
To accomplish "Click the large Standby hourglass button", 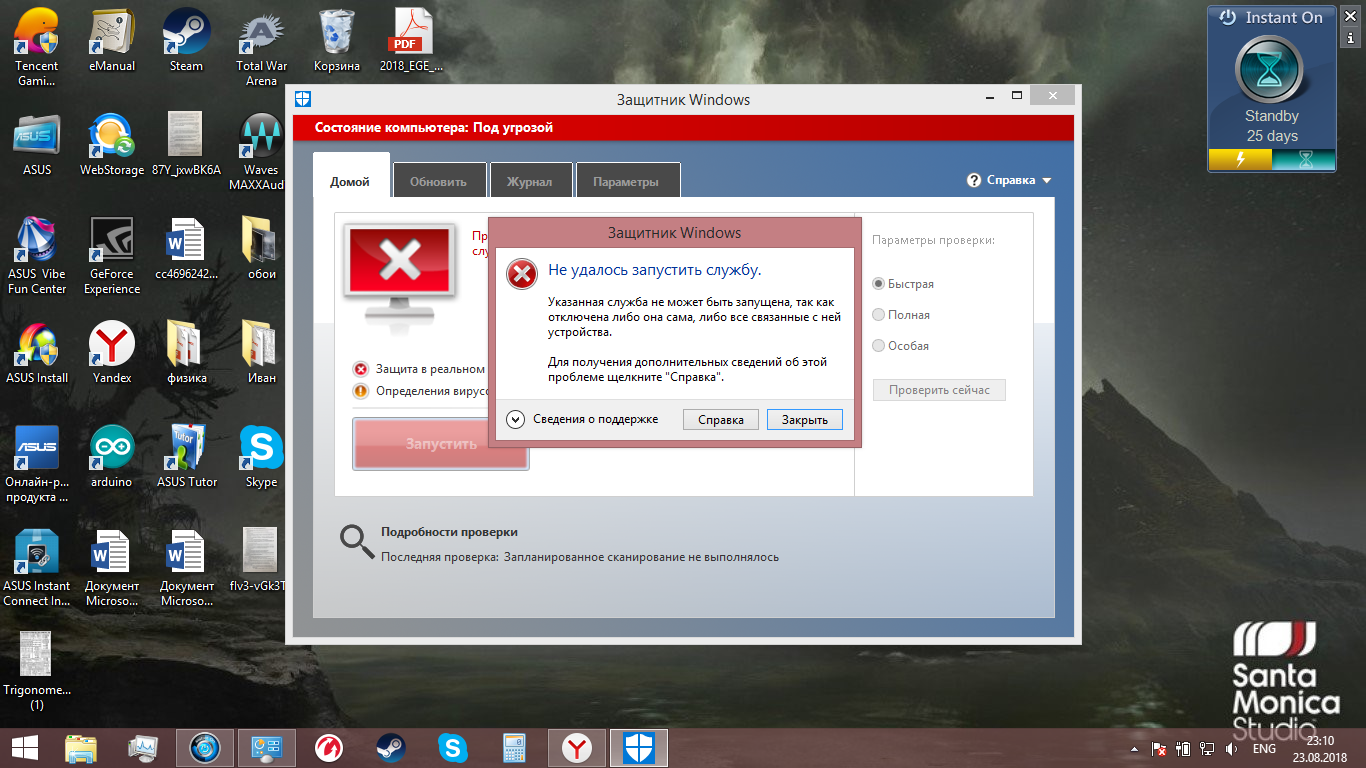I will pos(1270,70).
